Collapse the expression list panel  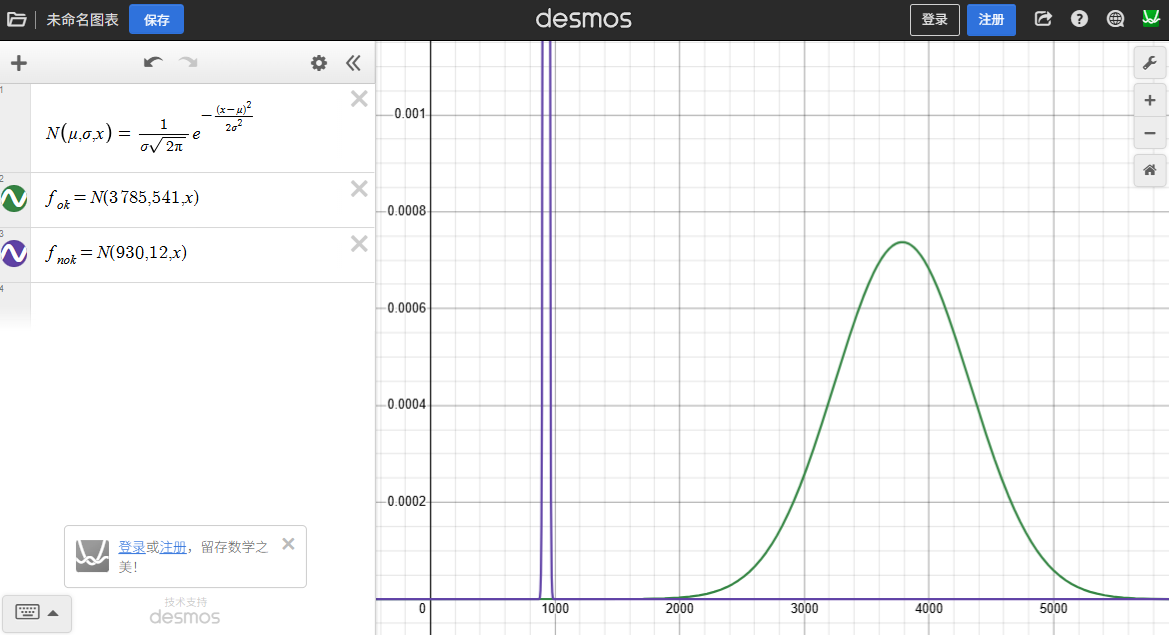[x=352, y=63]
